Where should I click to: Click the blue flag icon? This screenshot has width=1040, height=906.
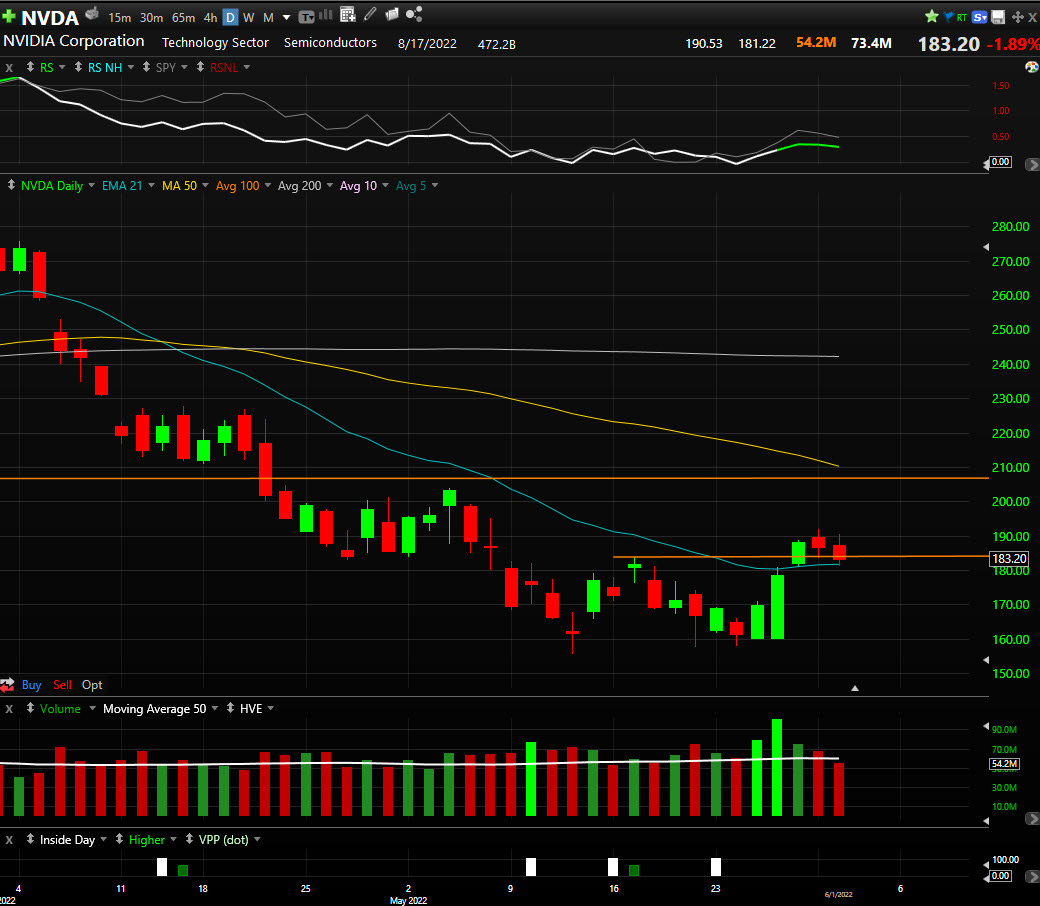948,17
